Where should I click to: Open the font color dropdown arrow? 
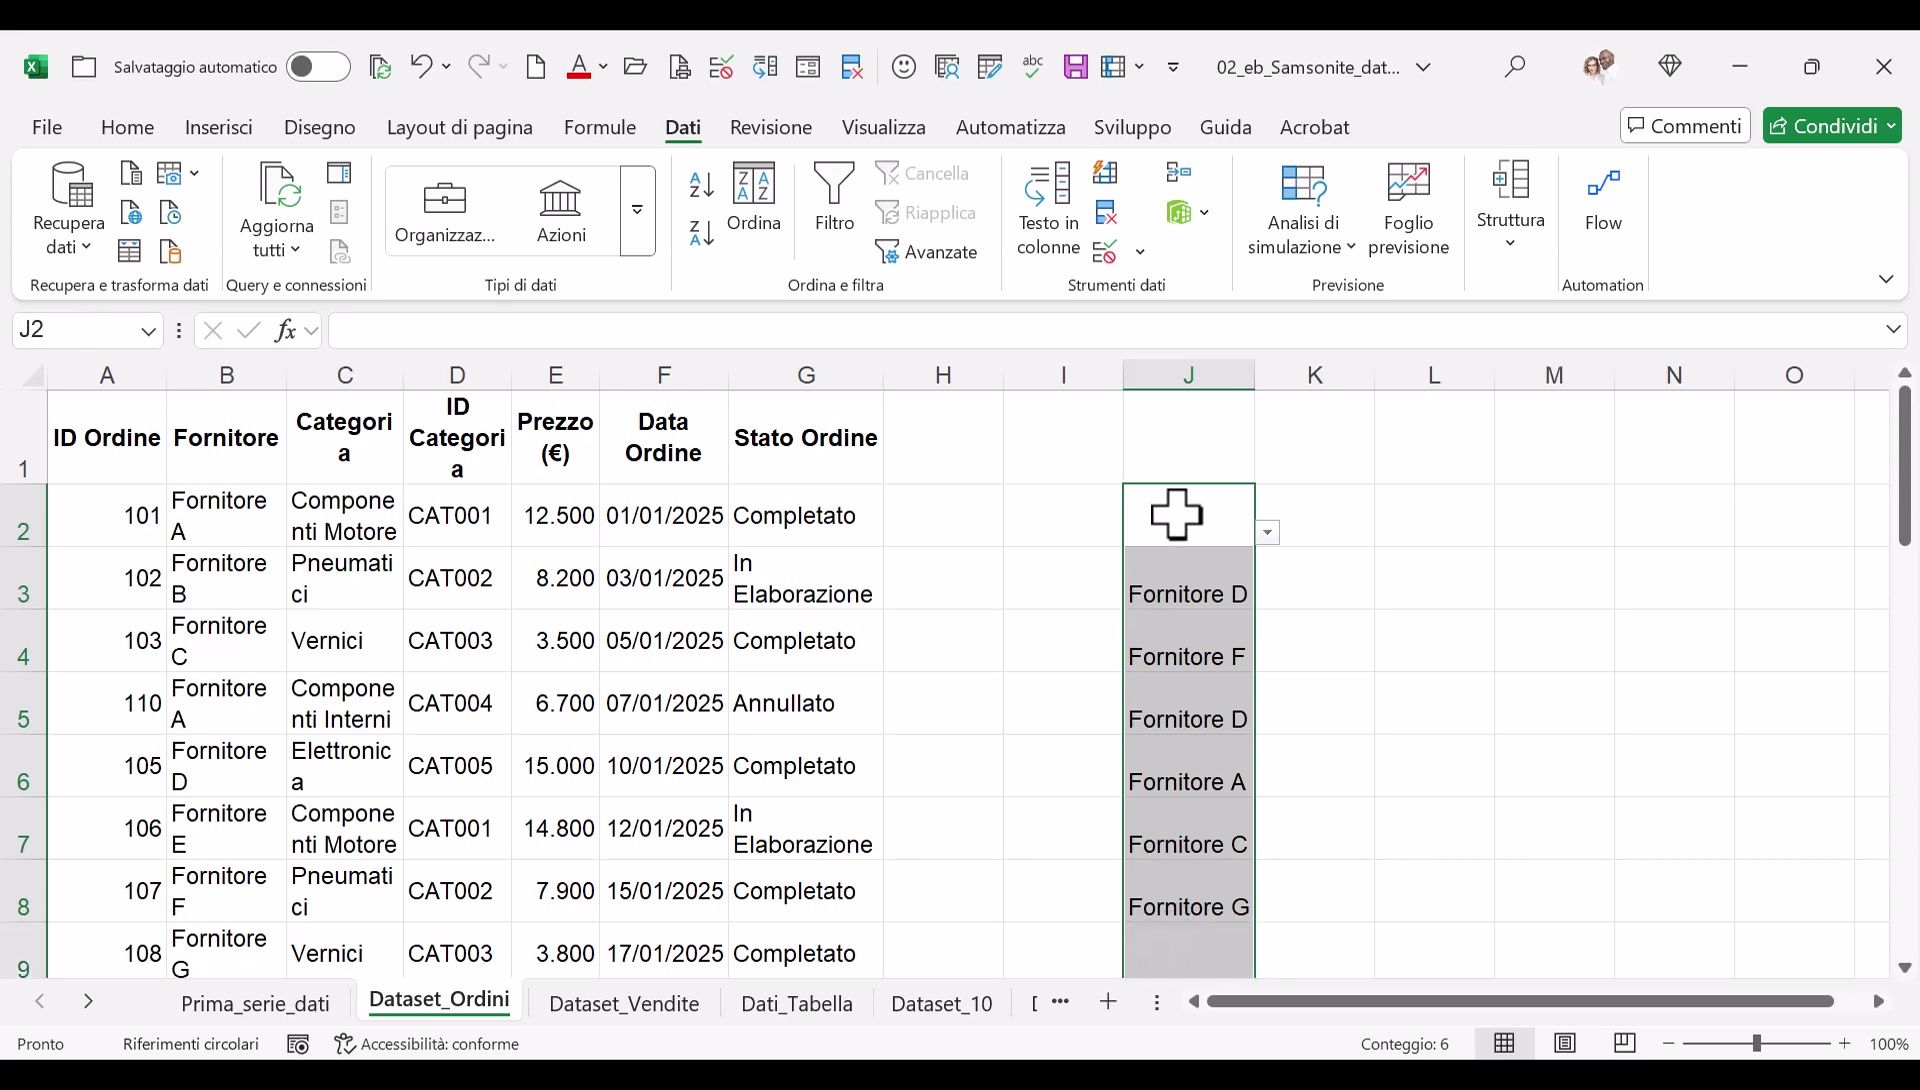tap(604, 67)
